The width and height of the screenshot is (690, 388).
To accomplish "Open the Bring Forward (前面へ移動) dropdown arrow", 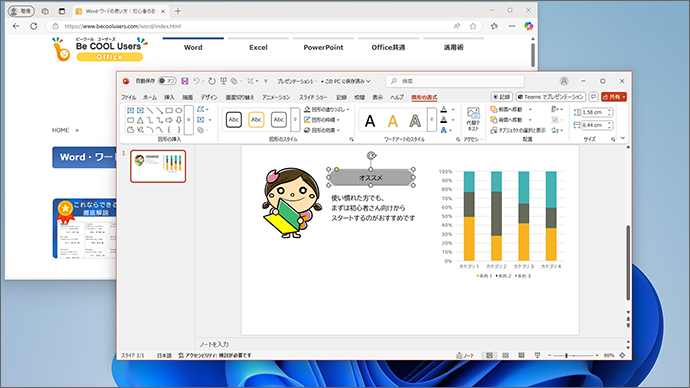I will (x=530, y=109).
